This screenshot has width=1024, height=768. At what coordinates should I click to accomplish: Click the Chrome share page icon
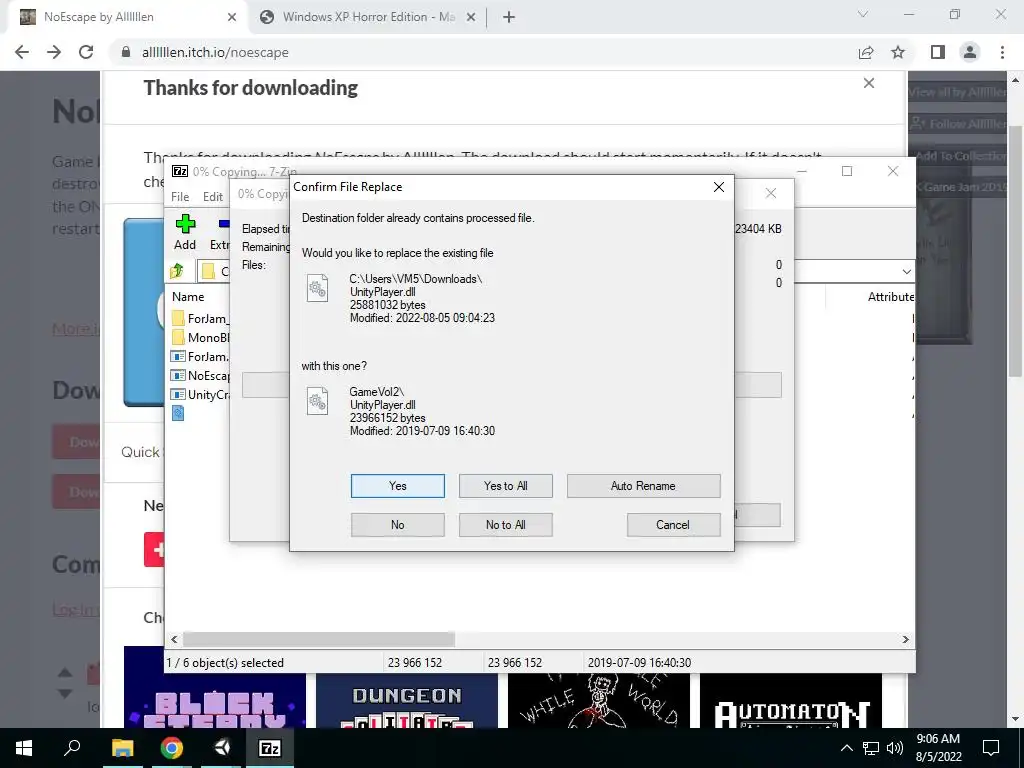(x=866, y=52)
